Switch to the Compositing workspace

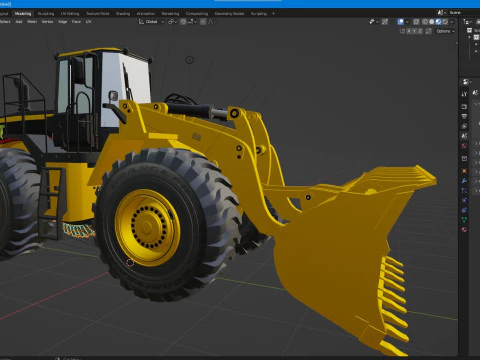tap(197, 14)
